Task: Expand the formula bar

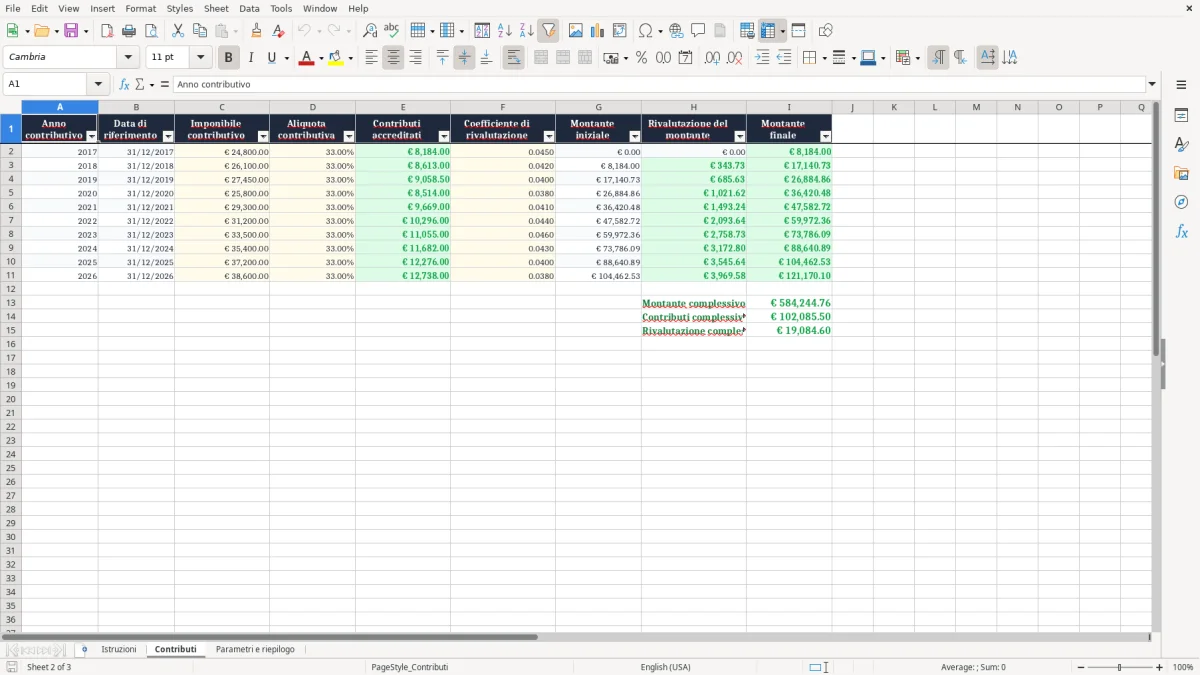Action: (x=1152, y=85)
